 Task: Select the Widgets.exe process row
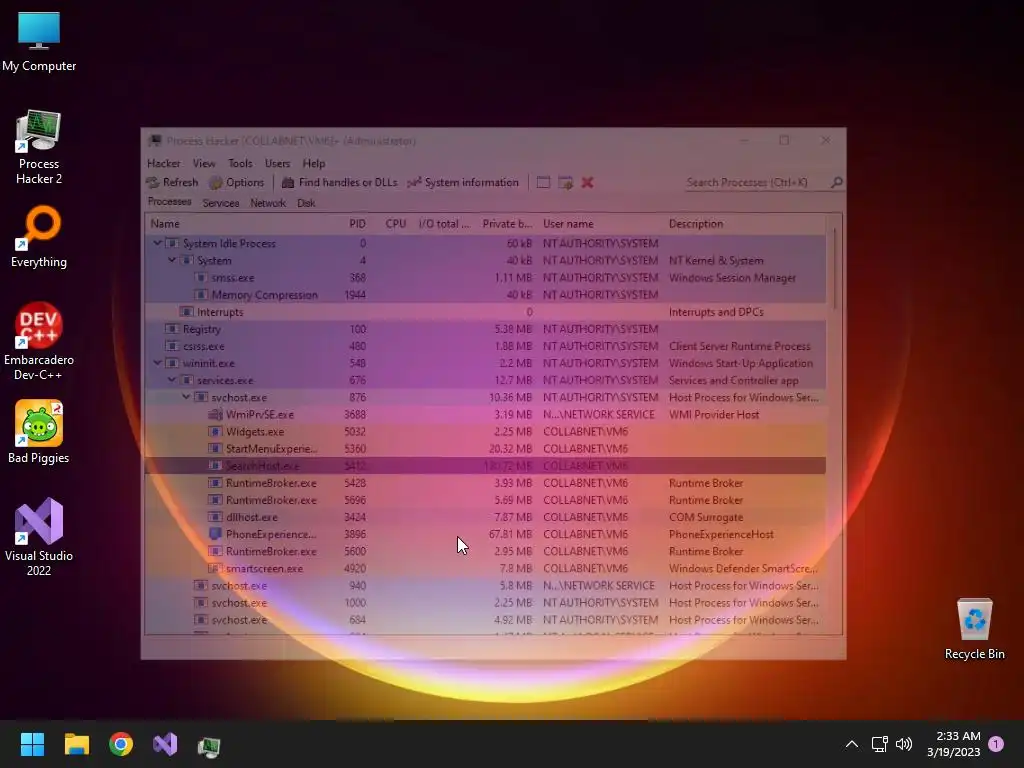[485, 432]
